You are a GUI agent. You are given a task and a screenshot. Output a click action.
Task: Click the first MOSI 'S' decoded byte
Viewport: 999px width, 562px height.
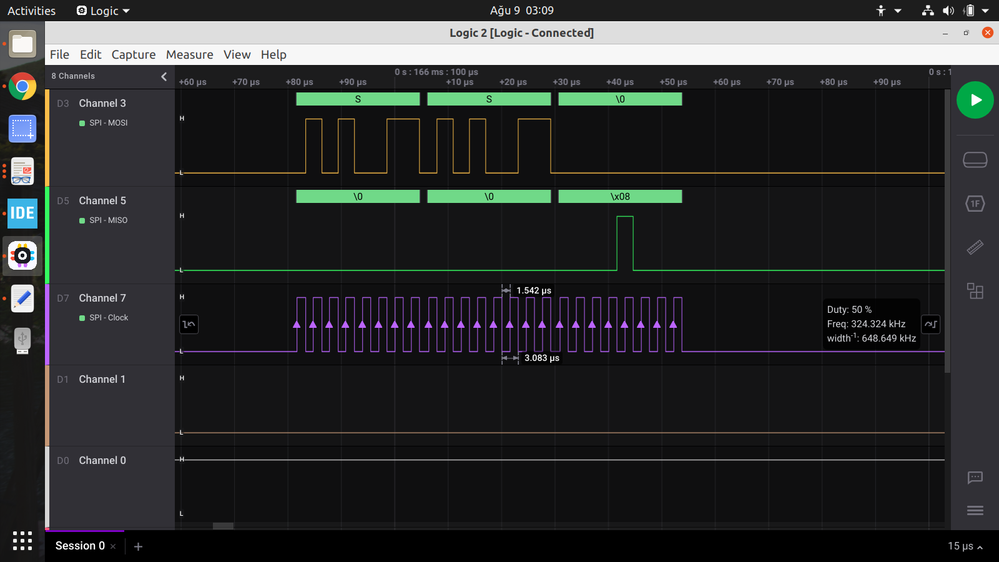(358, 99)
